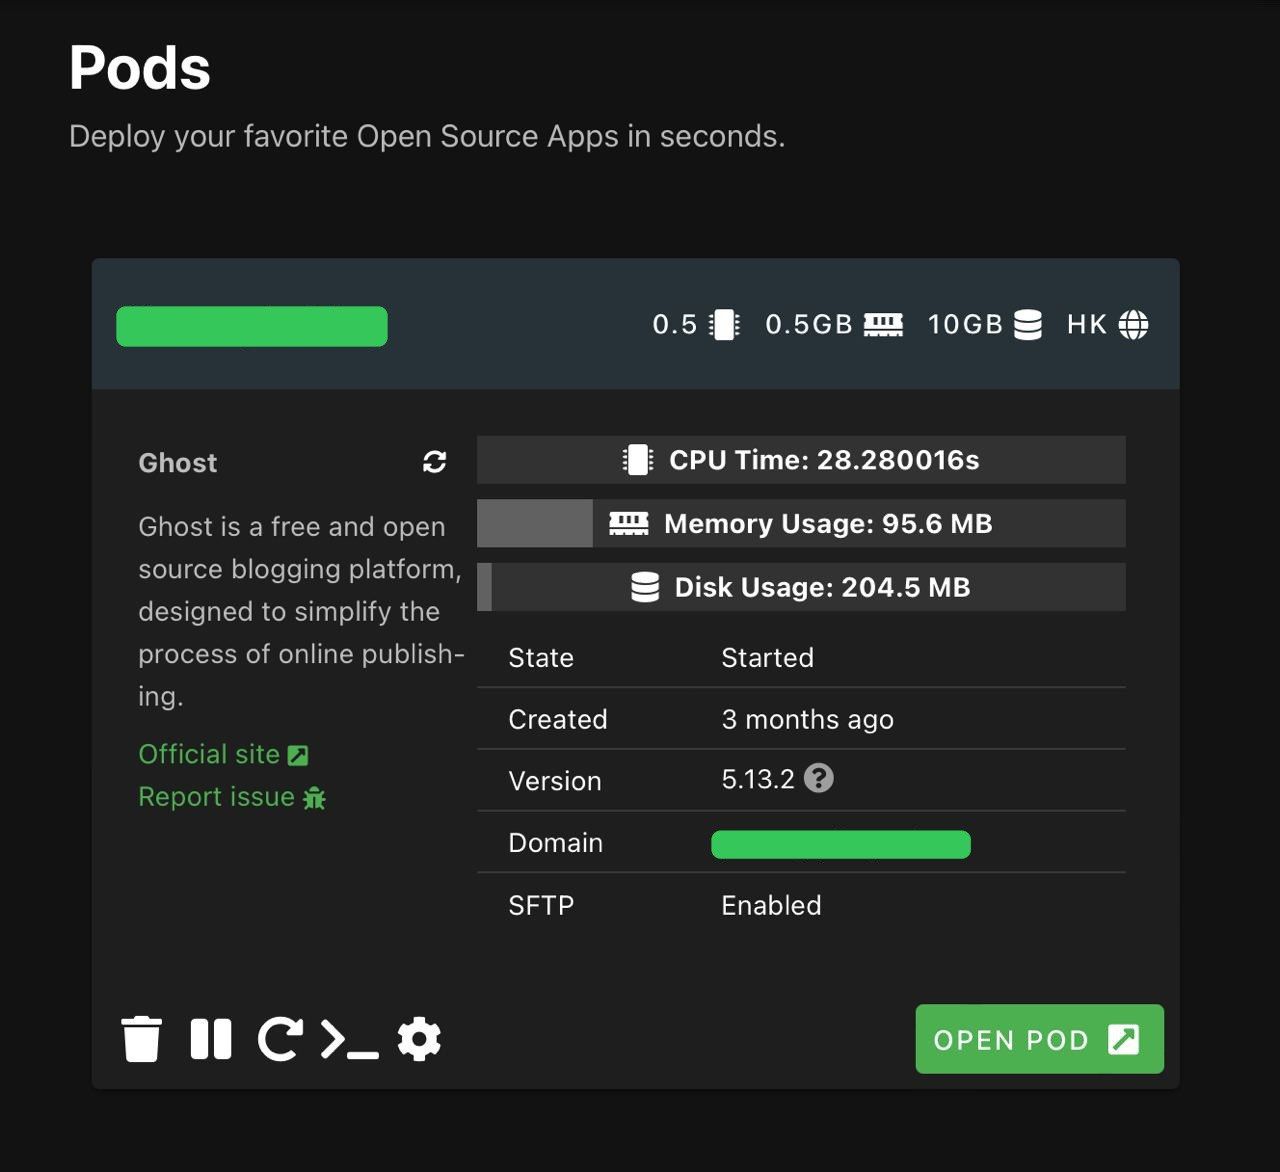The width and height of the screenshot is (1280, 1172).
Task: Click the SFTP "Enabled" value
Action: [x=771, y=906]
